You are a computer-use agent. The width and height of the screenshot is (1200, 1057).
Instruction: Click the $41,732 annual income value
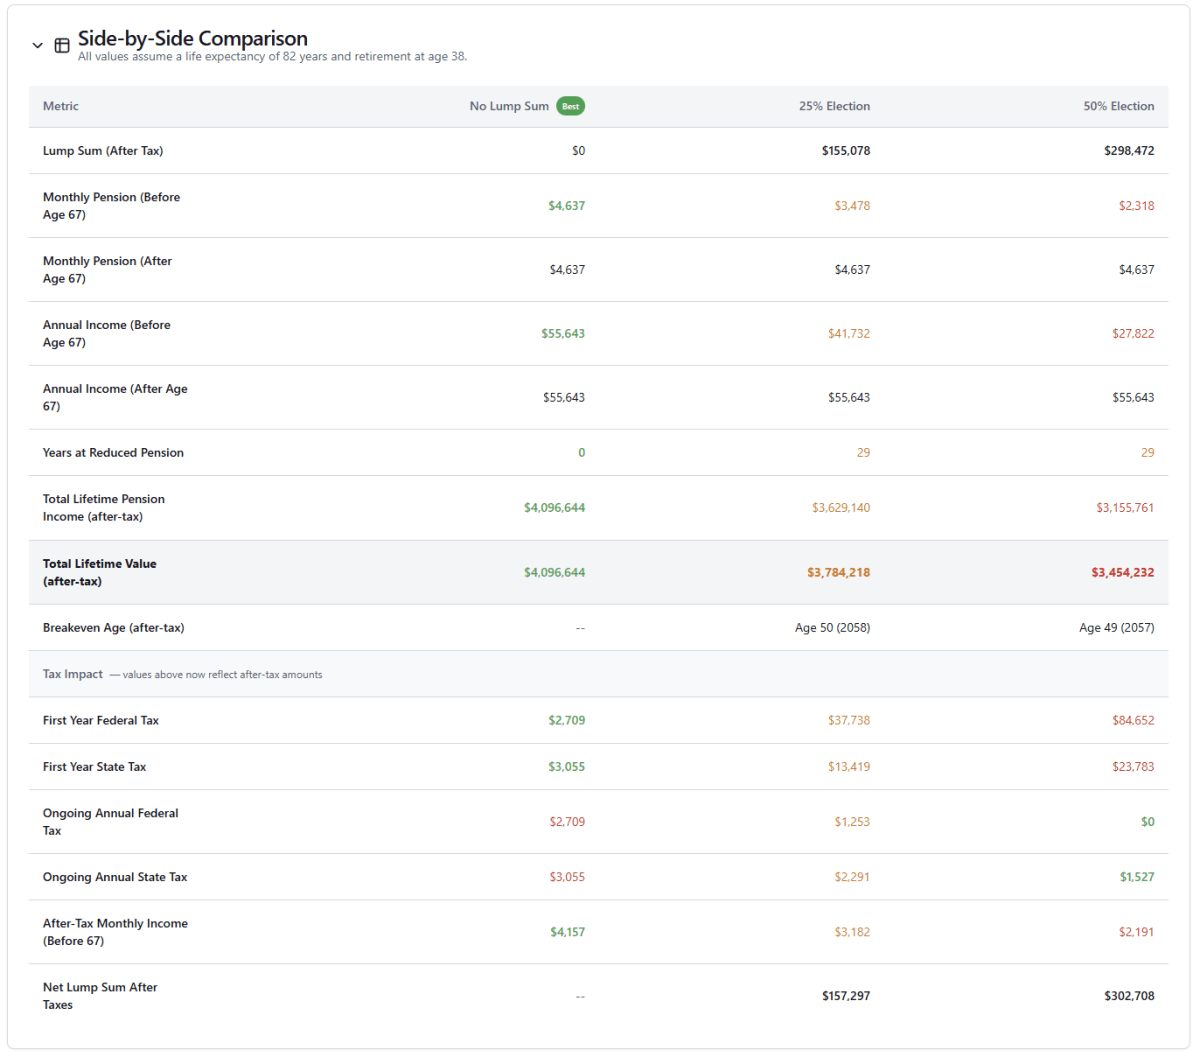tap(849, 334)
